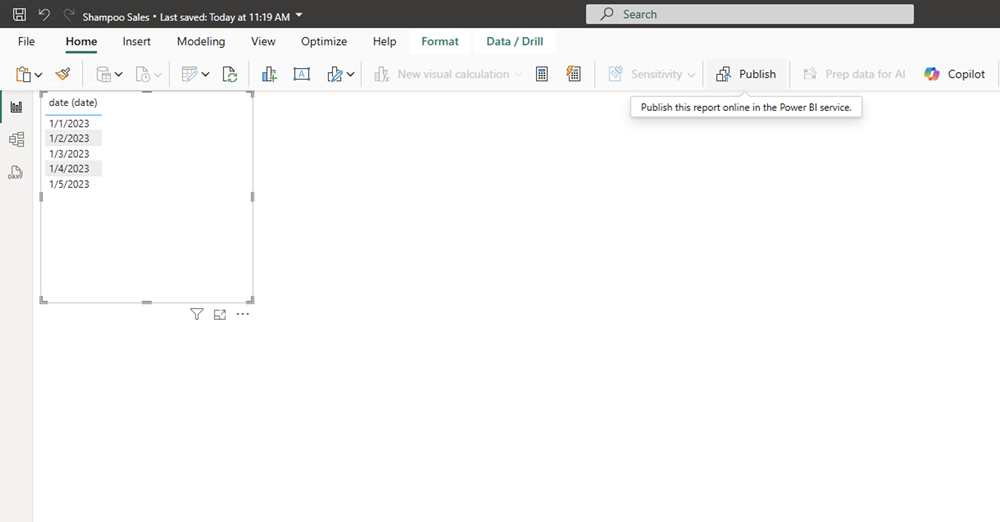Open the Modeling ribbon tab
1000x522 pixels.
[x=201, y=42]
